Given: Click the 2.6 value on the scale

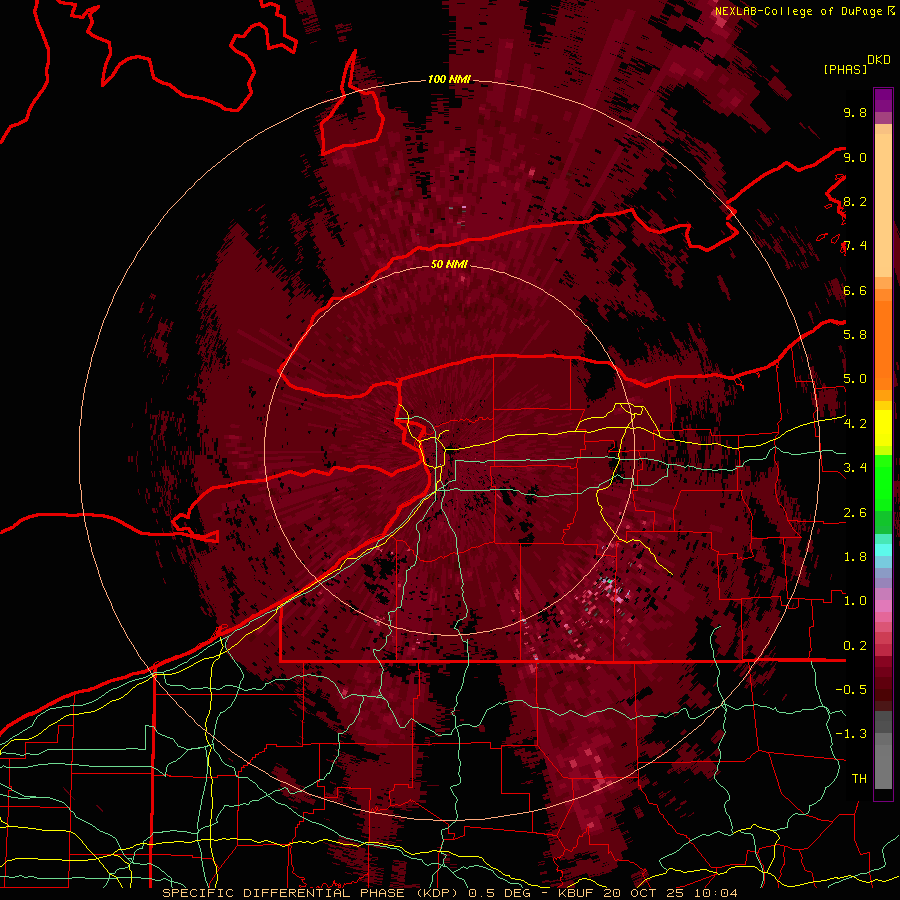Looking at the screenshot, I should [855, 513].
